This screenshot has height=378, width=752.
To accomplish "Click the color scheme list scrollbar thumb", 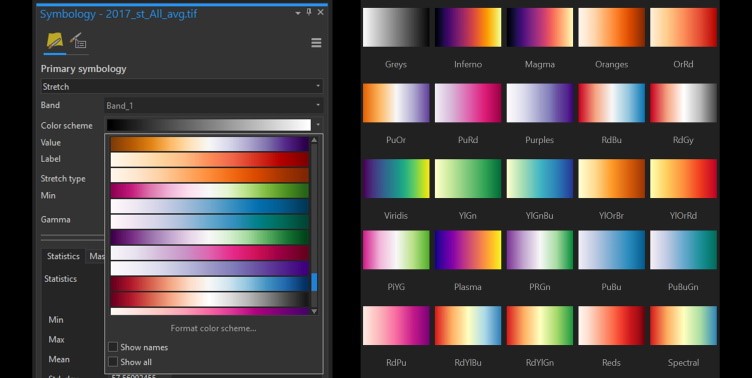I will coord(314,282).
